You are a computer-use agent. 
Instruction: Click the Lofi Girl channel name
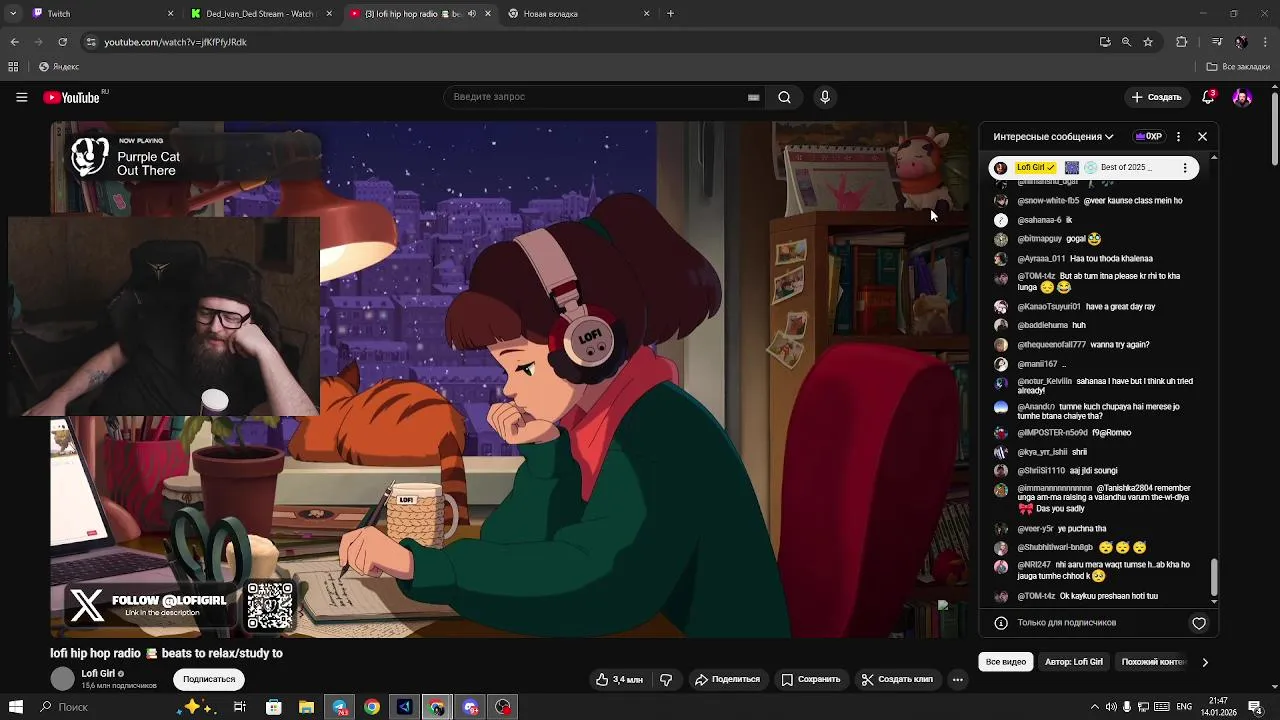click(98, 674)
